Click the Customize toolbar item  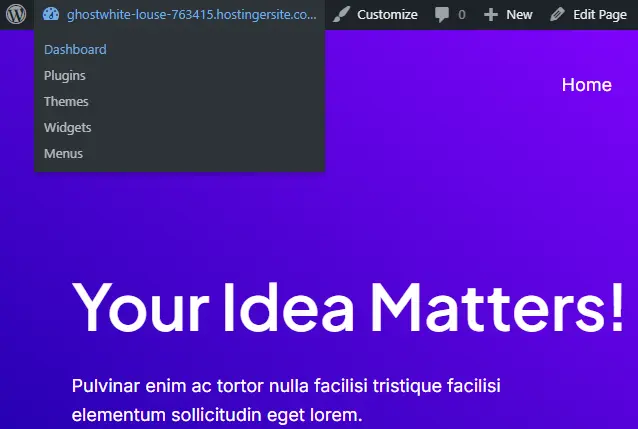(375, 15)
